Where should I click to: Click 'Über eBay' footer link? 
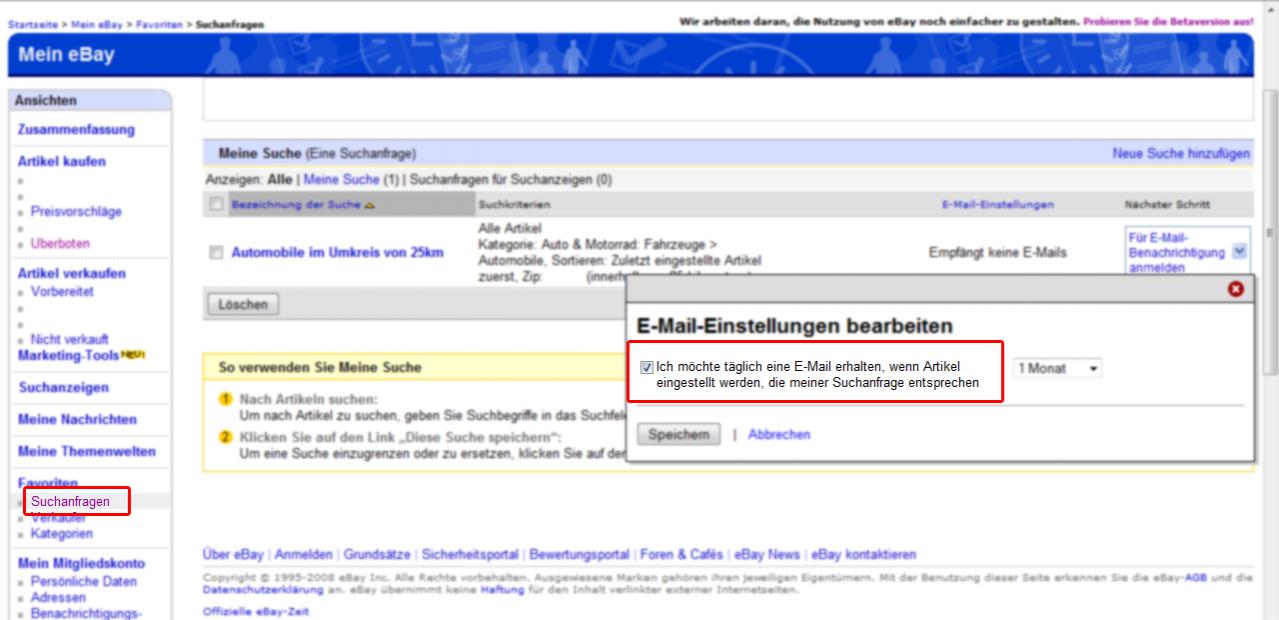click(233, 554)
